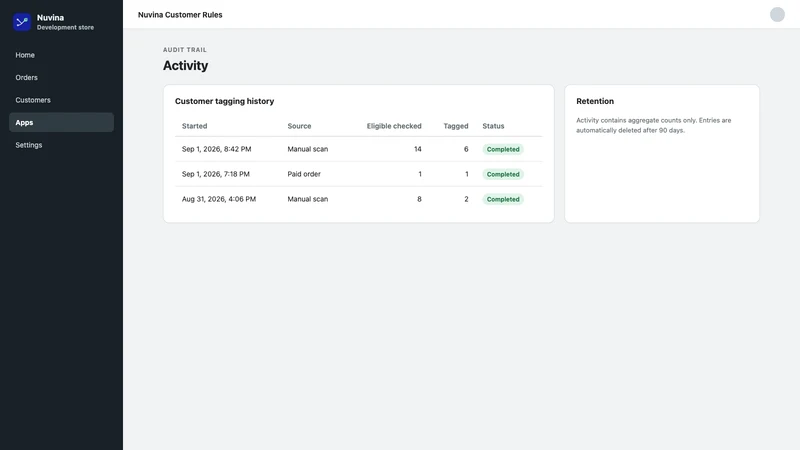Select the Sep 1, 8:42 PM Manual scan row
The image size is (800, 450).
coord(359,149)
